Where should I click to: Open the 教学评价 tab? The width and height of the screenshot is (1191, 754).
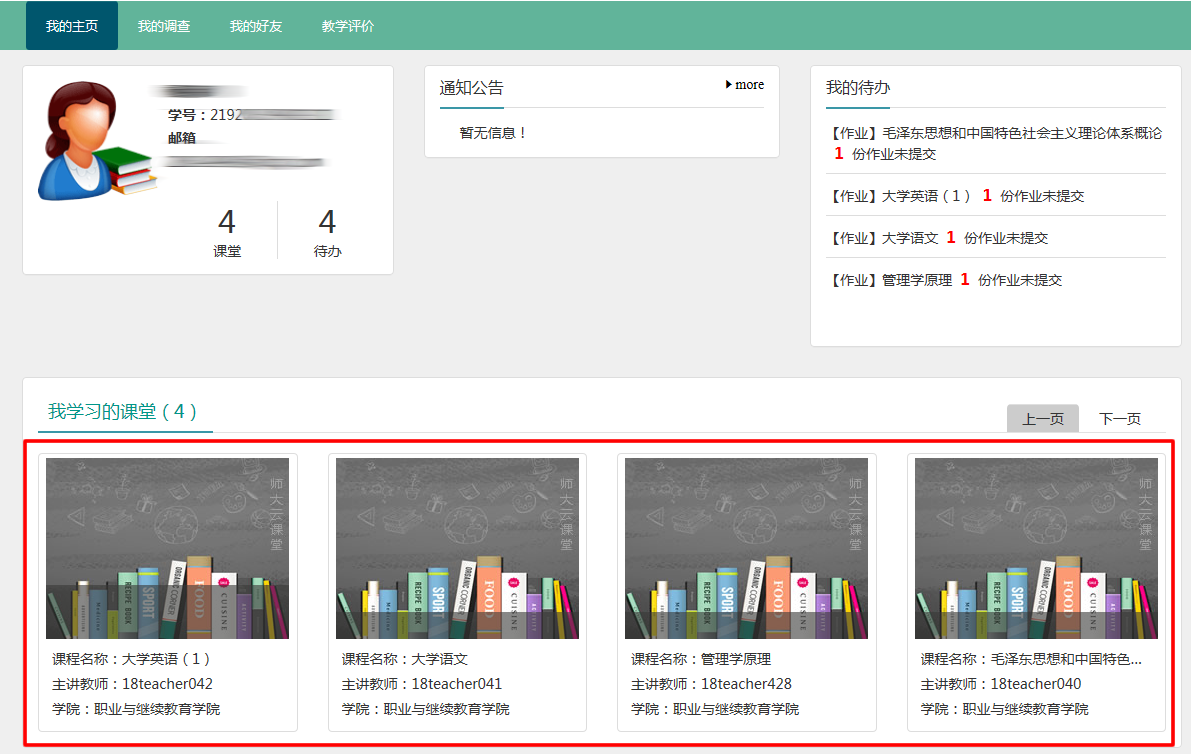coord(348,26)
